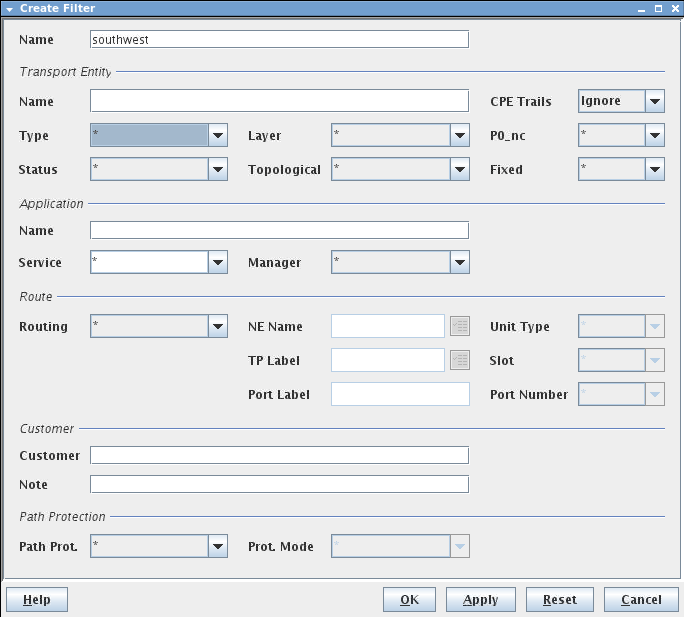
Task: Cancel the Create Filter dialog
Action: click(x=641, y=599)
